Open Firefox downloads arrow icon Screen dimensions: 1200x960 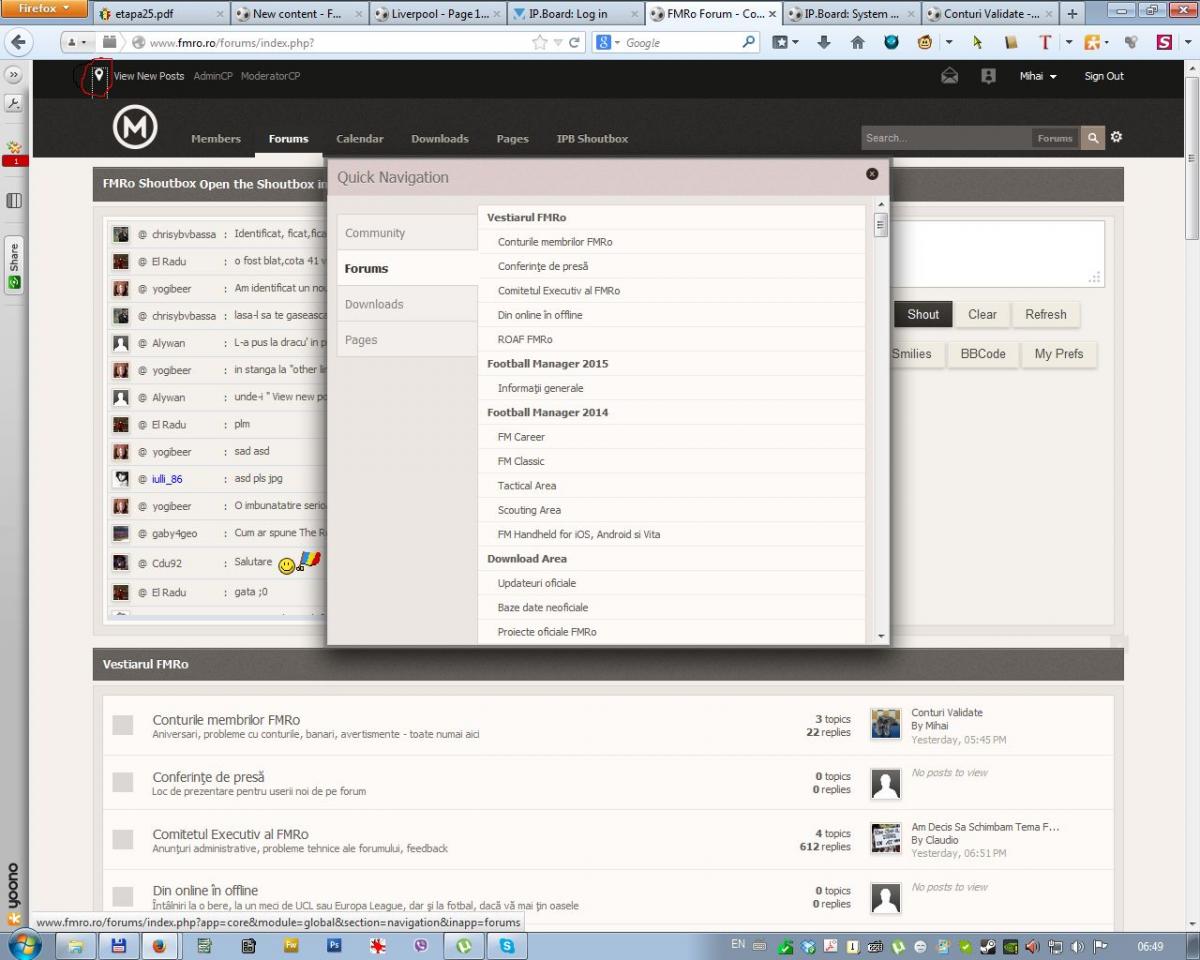824,43
